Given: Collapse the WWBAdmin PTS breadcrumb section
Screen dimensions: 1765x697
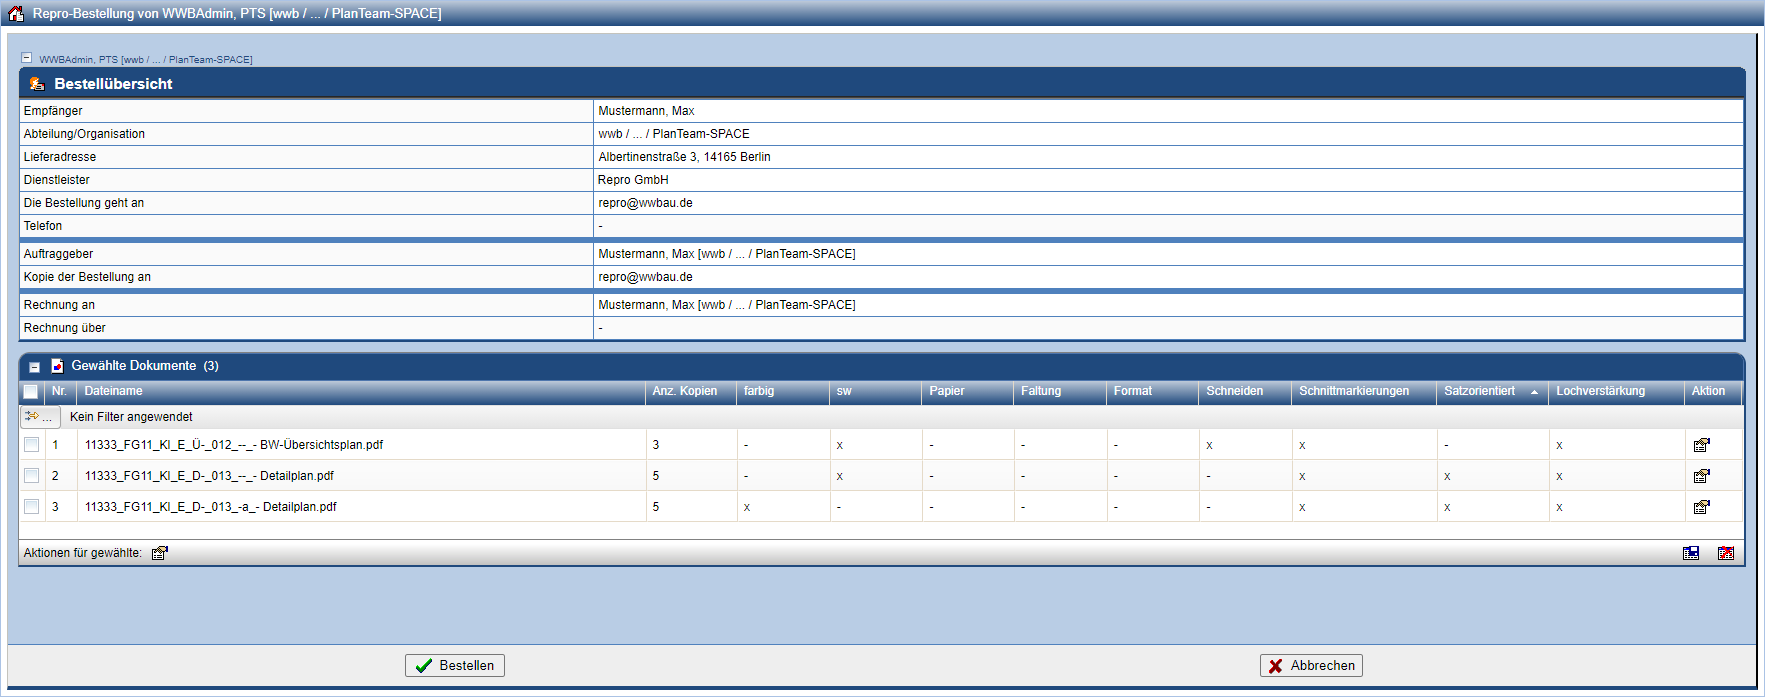Looking at the screenshot, I should point(27,58).
